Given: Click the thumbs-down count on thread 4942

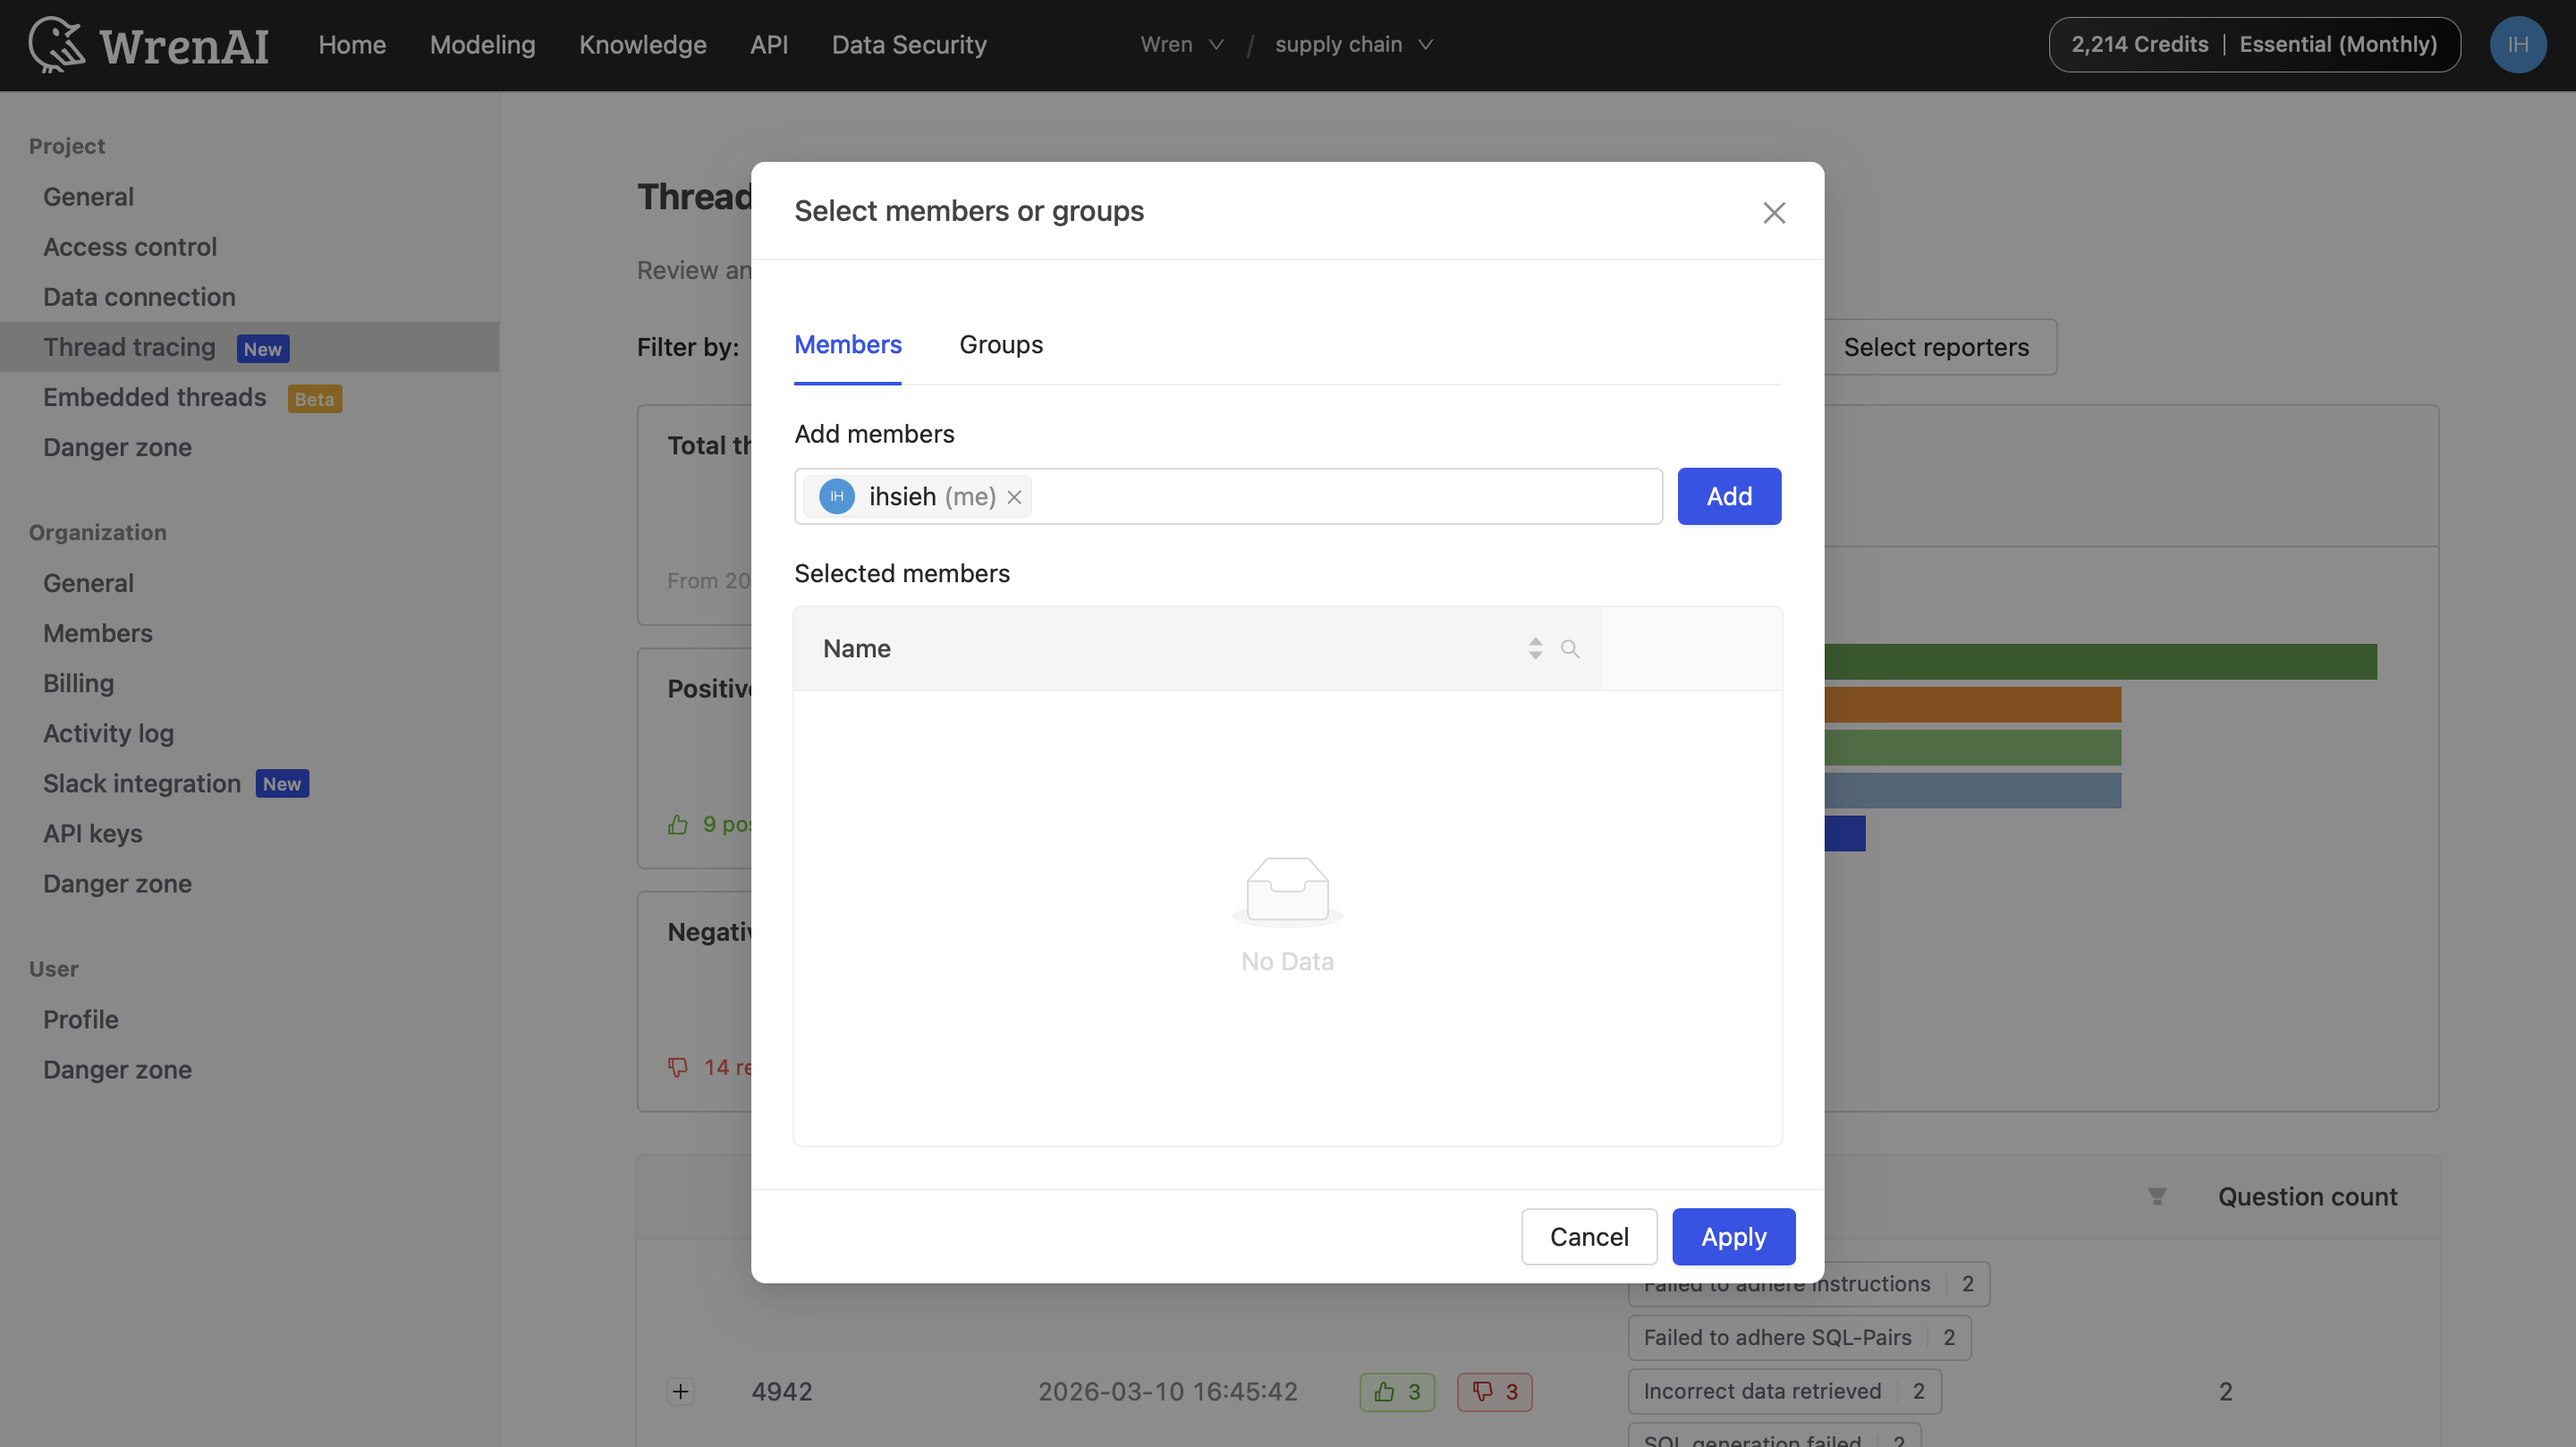Looking at the screenshot, I should pyautogui.click(x=1494, y=1391).
